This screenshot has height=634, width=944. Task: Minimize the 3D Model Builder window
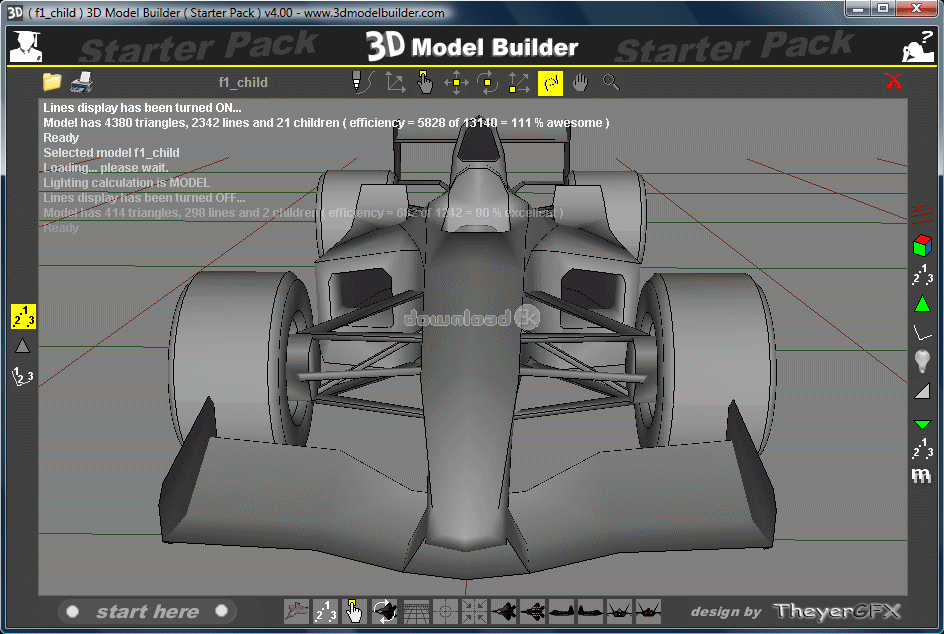(x=859, y=8)
